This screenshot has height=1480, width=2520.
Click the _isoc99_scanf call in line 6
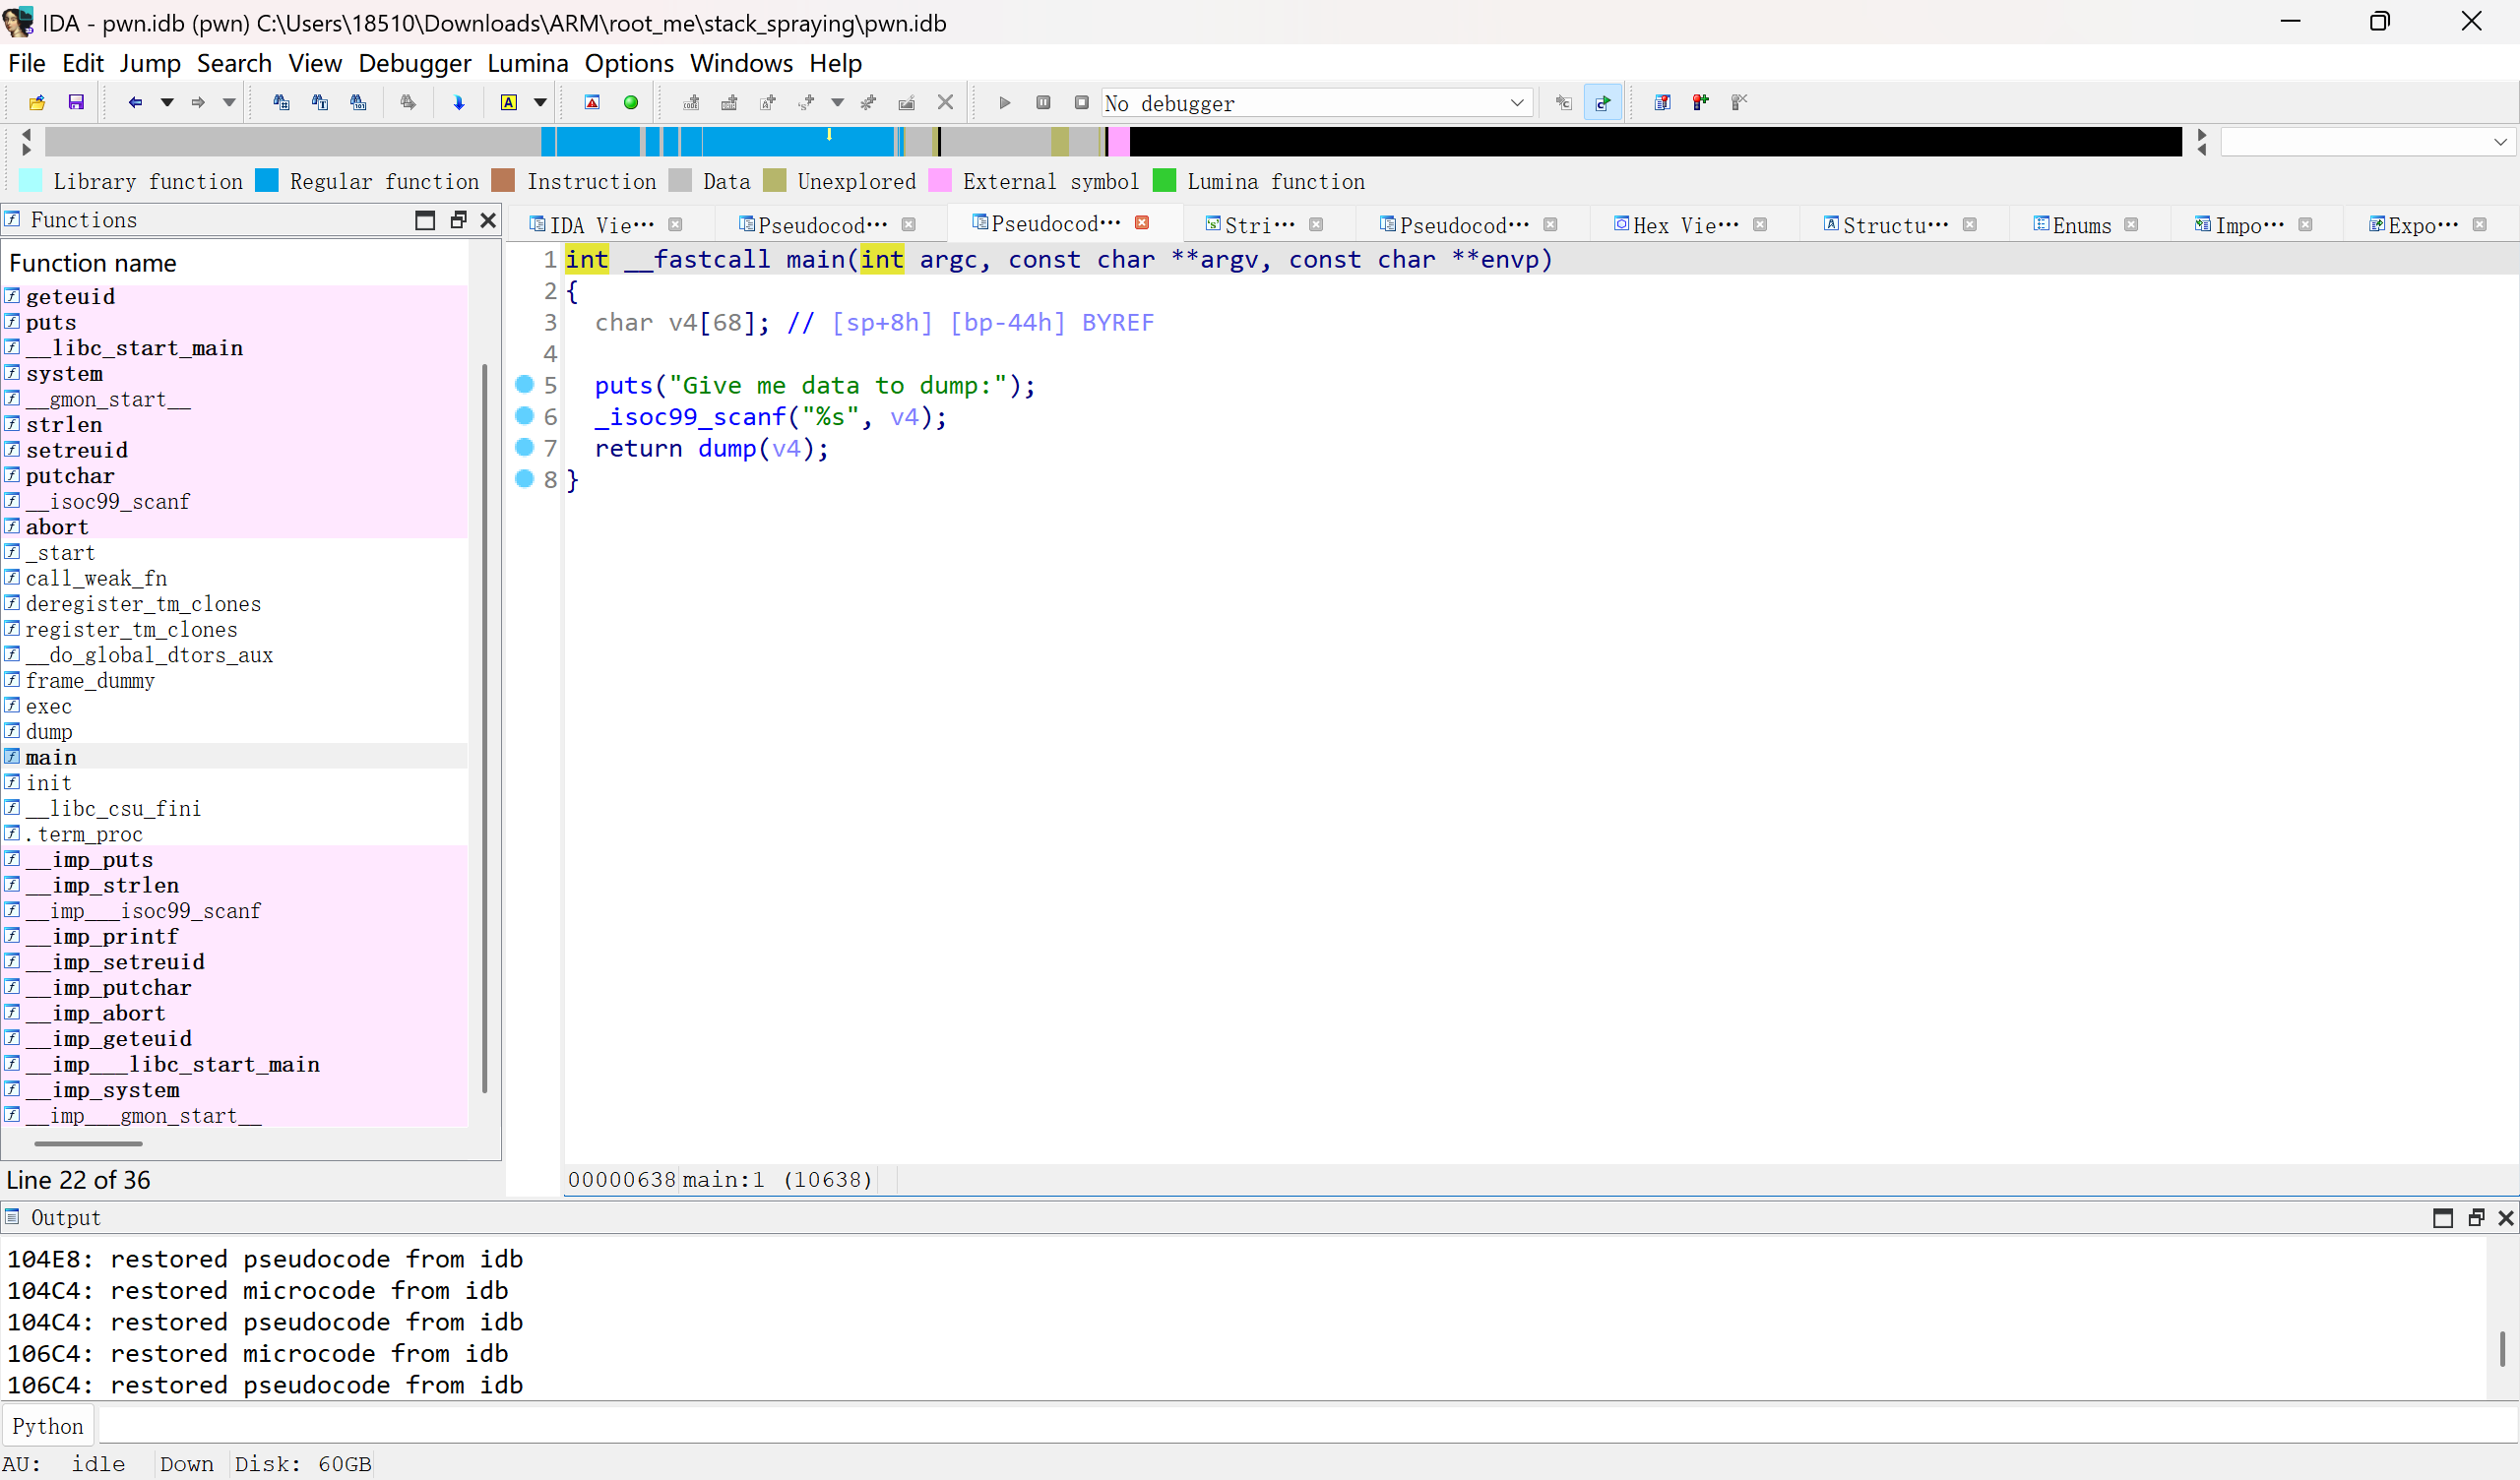[690, 416]
